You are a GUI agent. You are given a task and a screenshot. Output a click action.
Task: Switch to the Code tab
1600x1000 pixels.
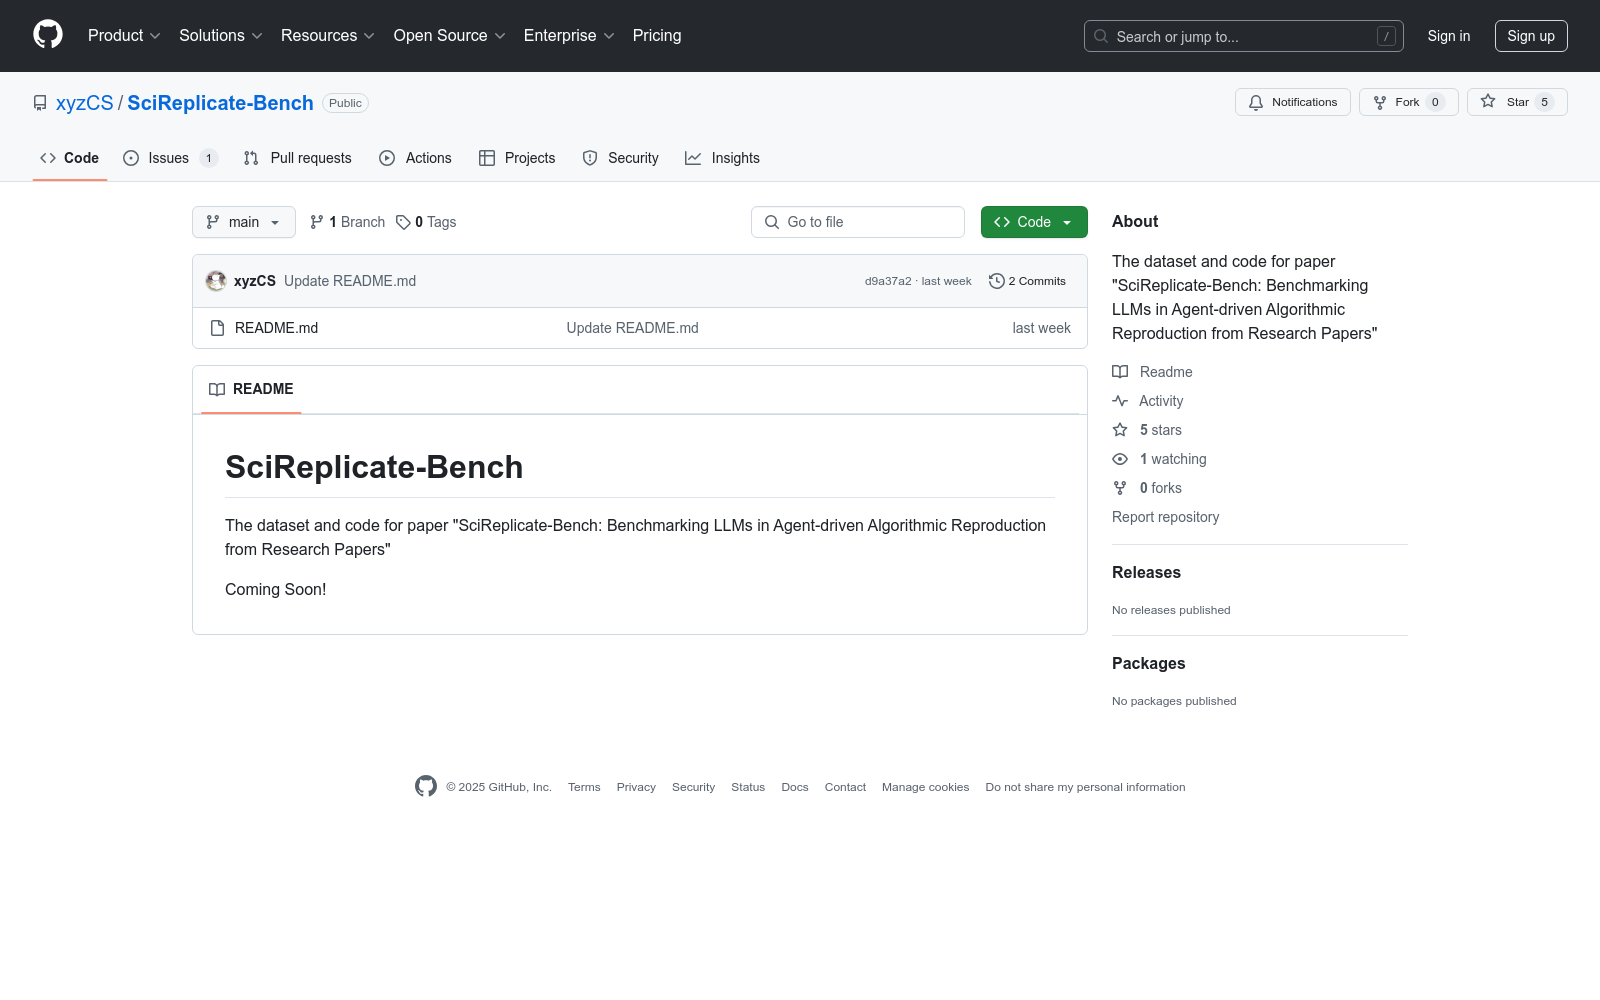(69, 158)
